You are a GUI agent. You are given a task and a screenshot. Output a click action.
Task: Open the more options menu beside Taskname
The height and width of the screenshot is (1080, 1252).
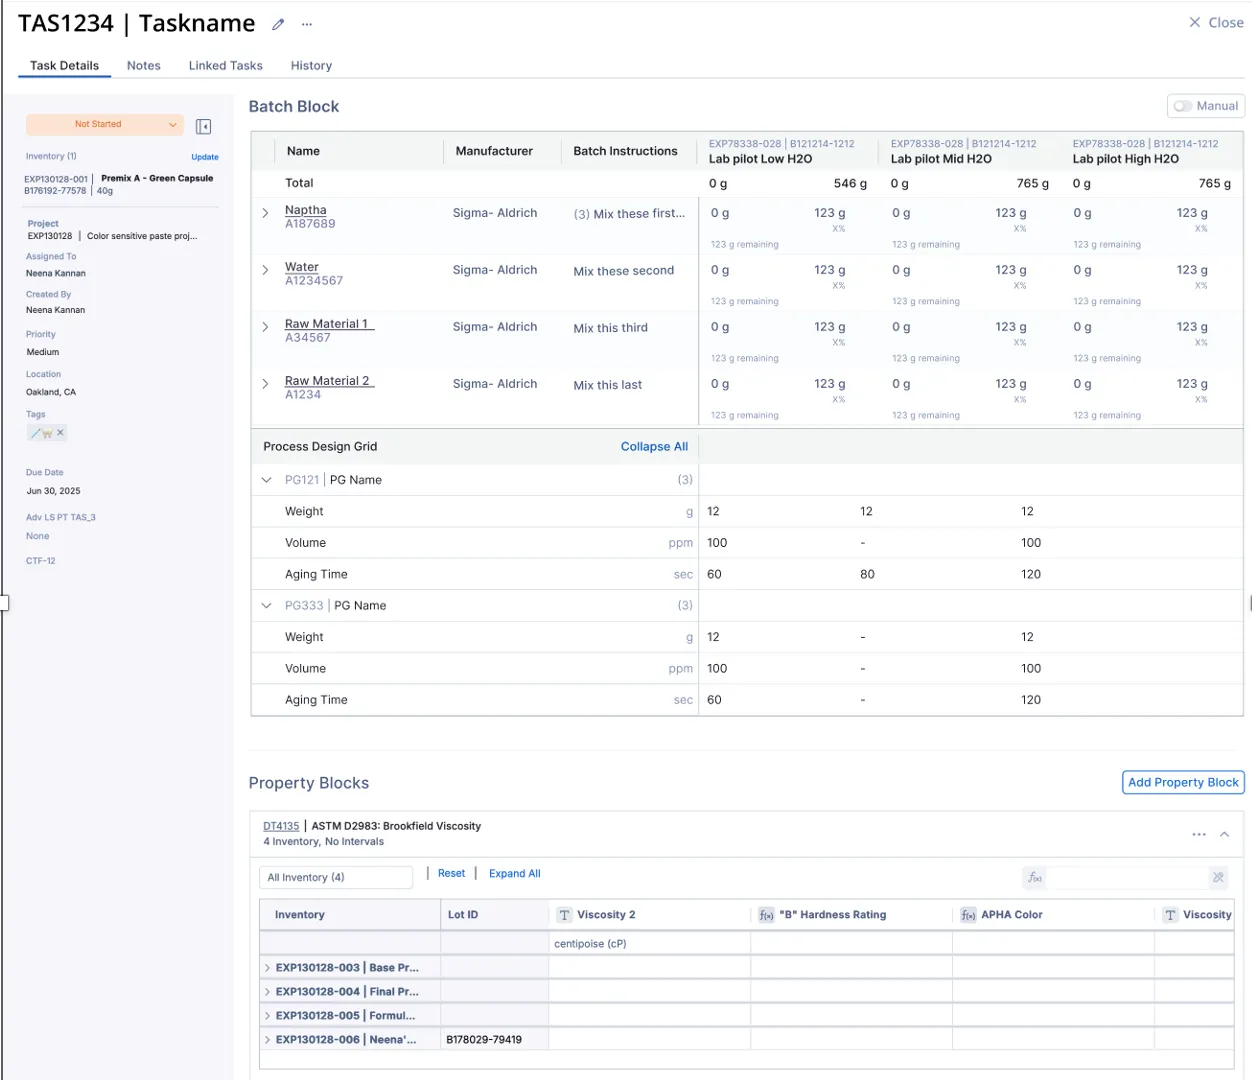tap(307, 24)
